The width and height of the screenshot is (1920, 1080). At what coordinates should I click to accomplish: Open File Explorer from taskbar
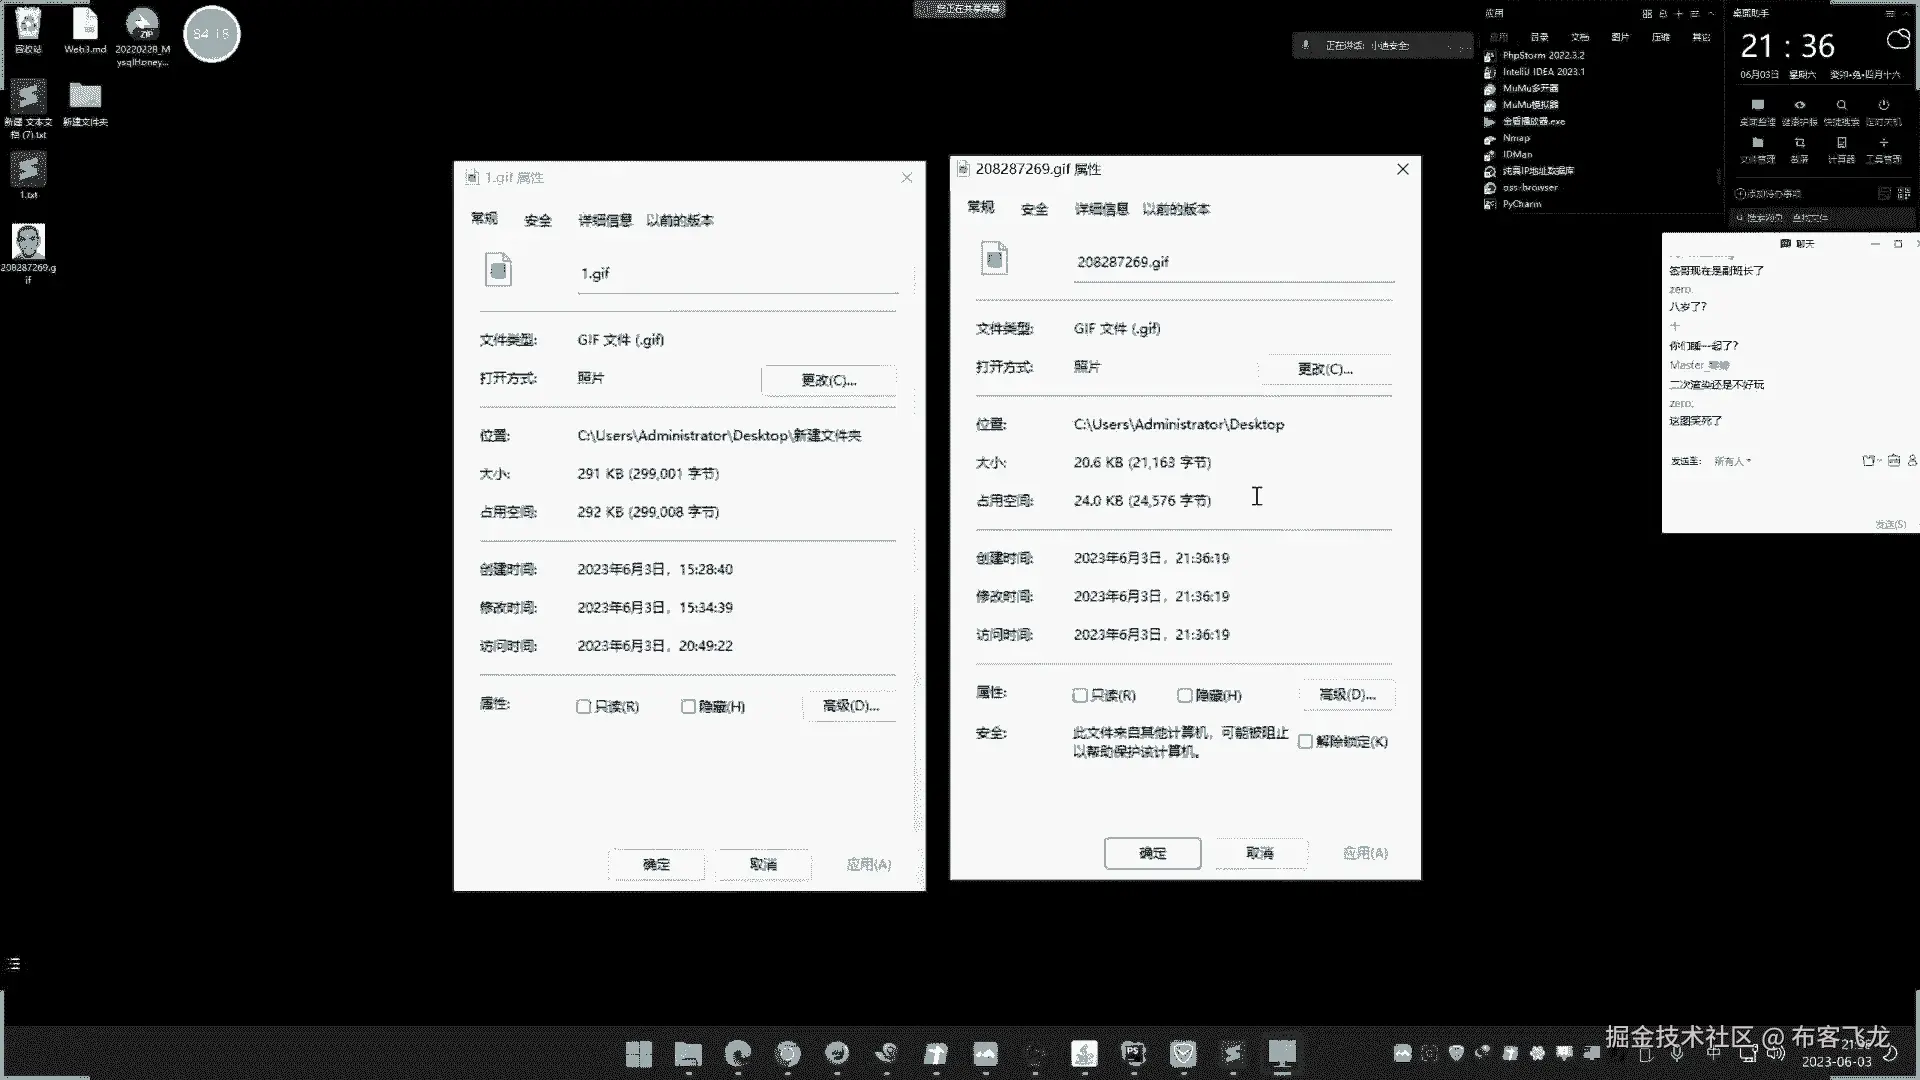688,1053
